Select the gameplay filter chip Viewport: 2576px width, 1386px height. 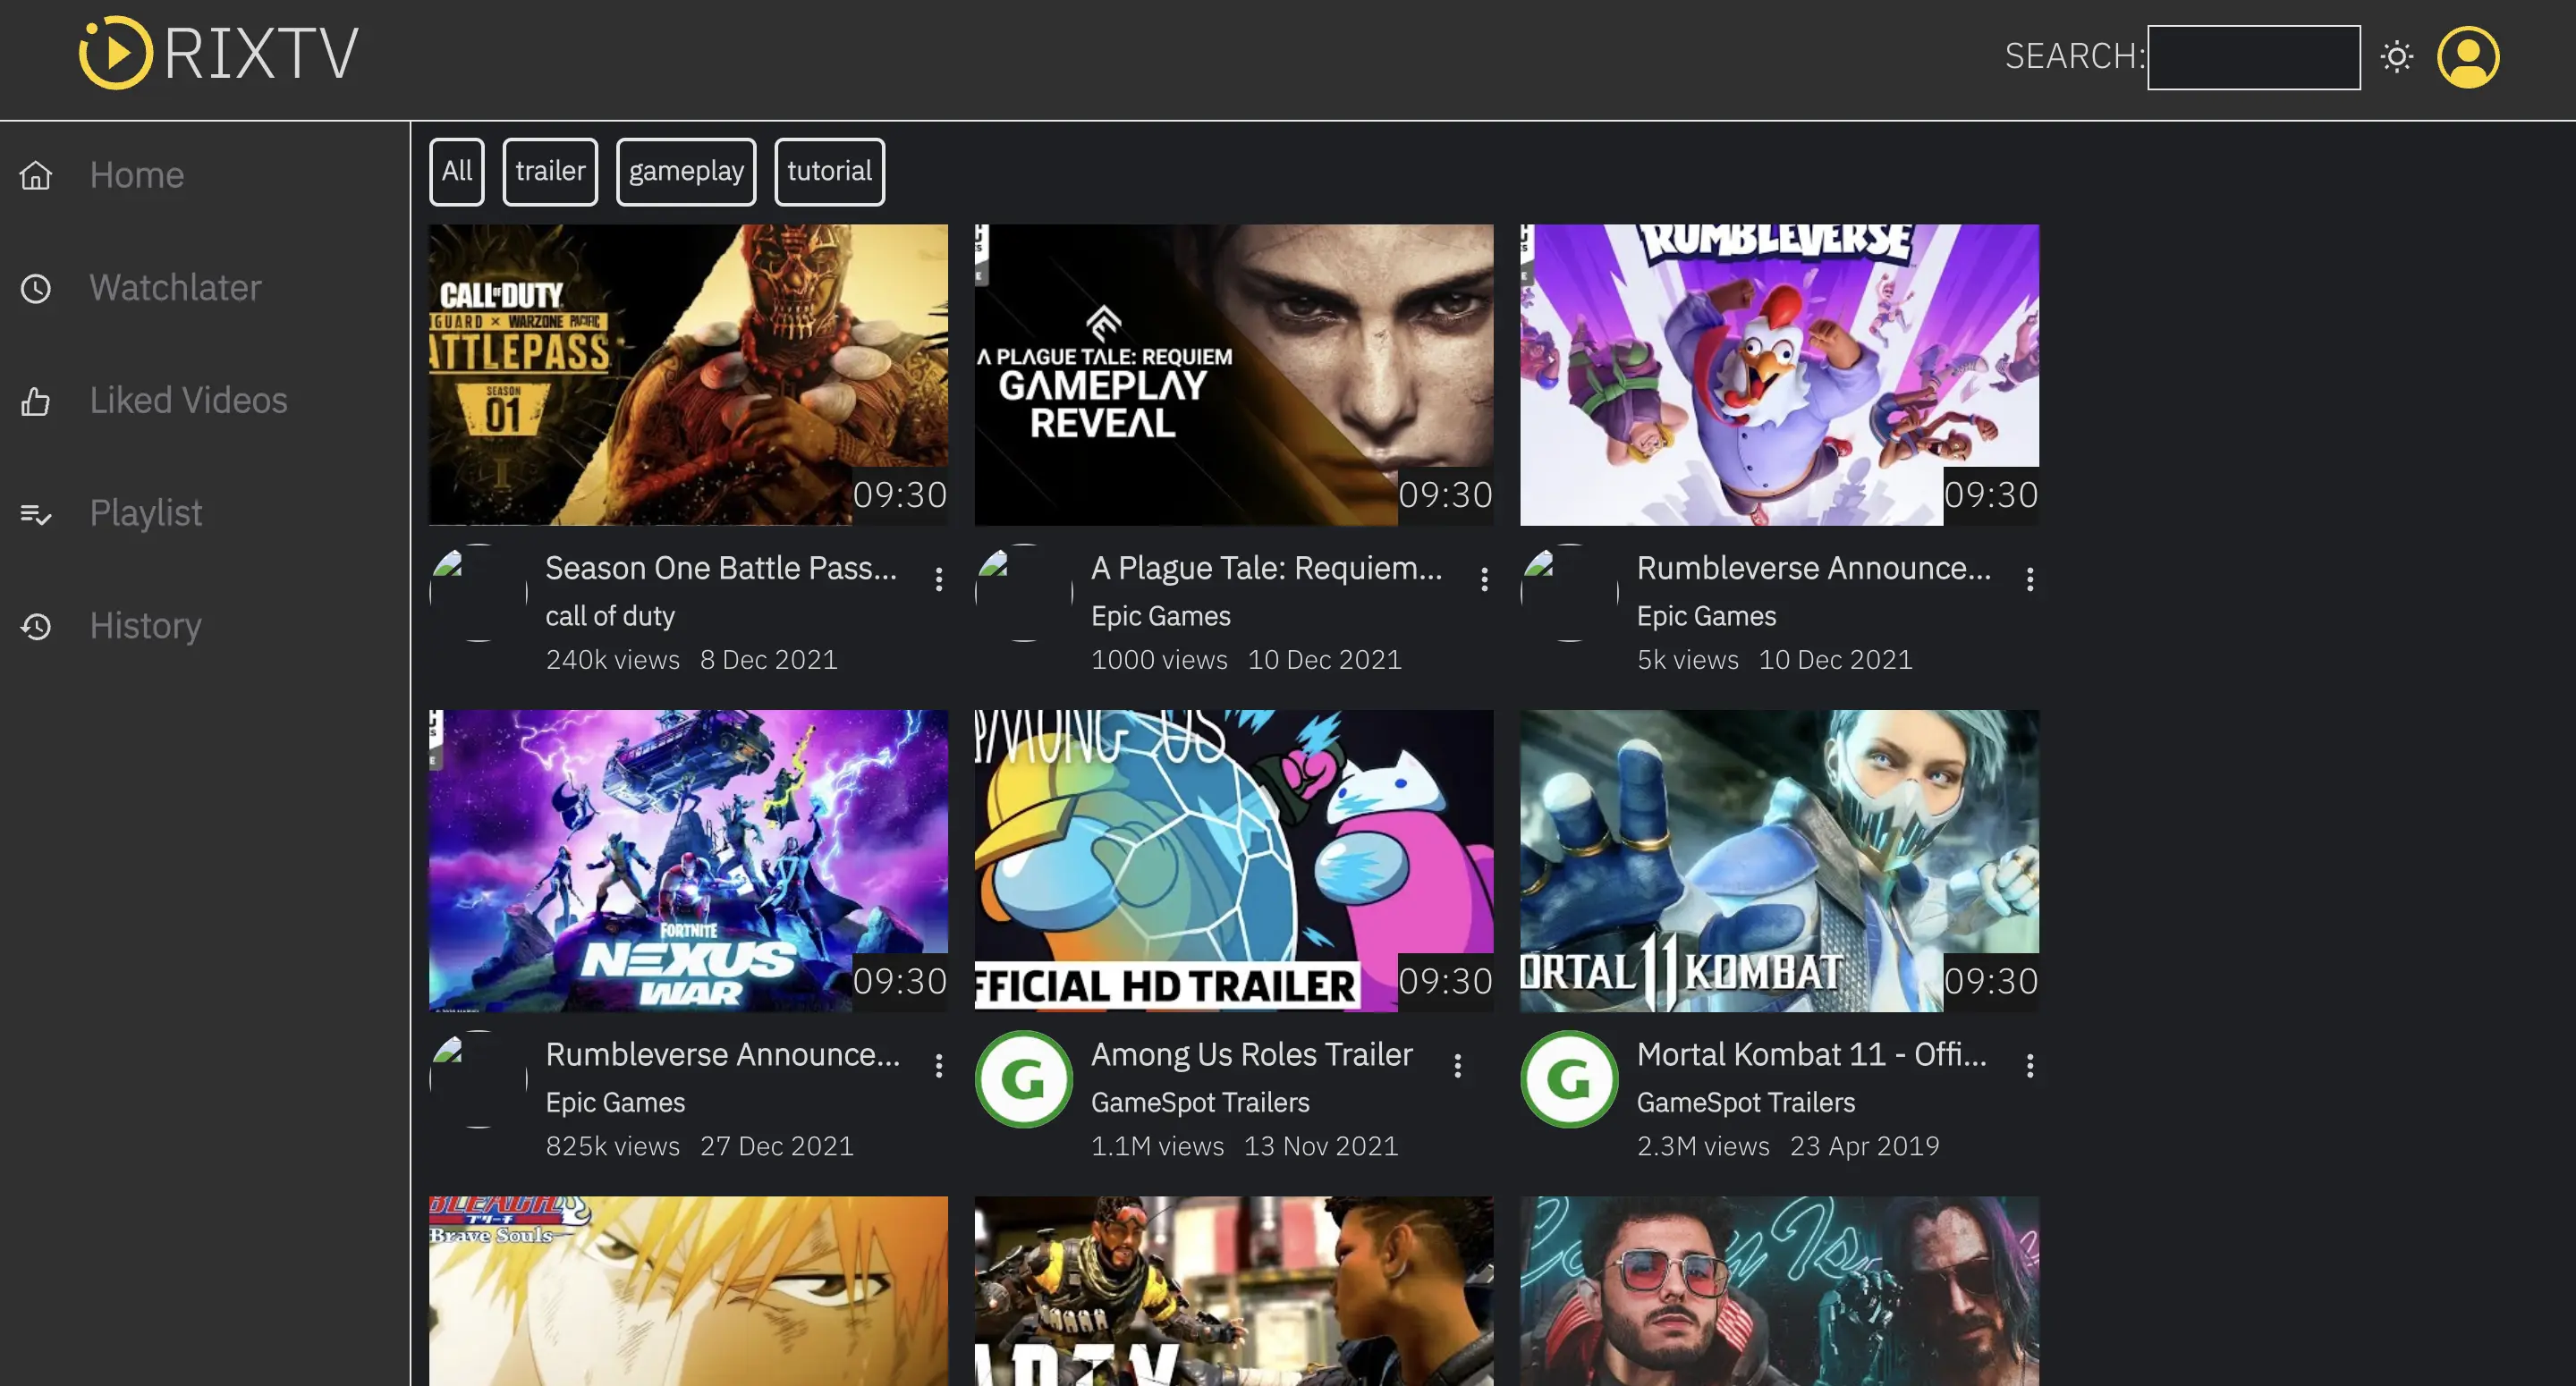(686, 171)
